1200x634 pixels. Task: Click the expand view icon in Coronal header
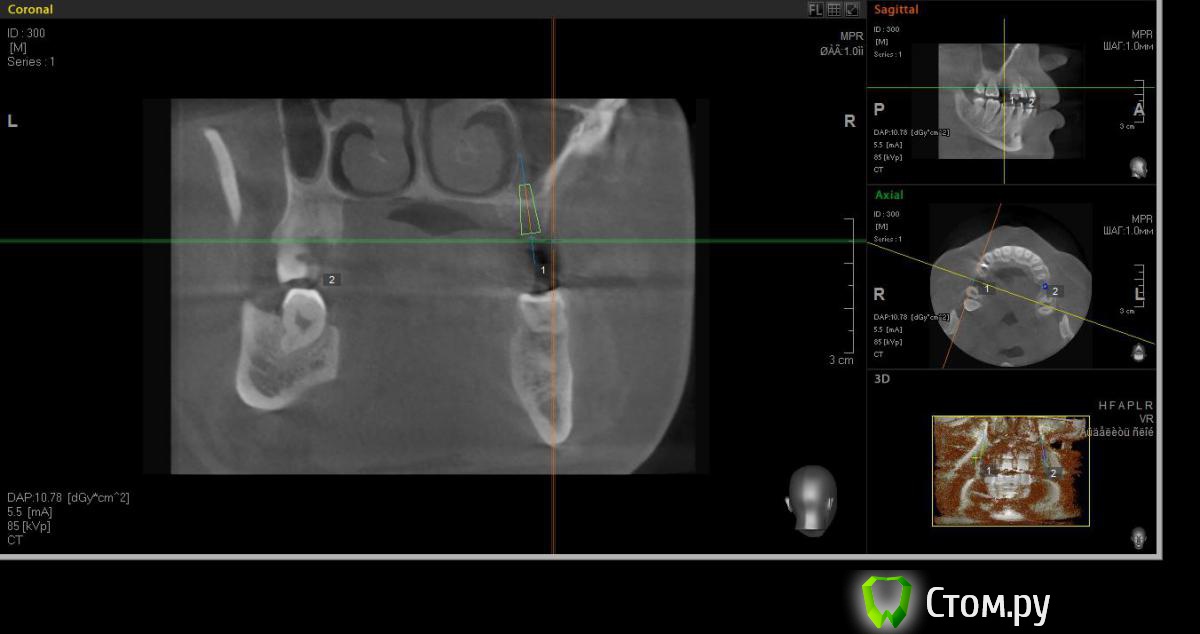(x=852, y=9)
